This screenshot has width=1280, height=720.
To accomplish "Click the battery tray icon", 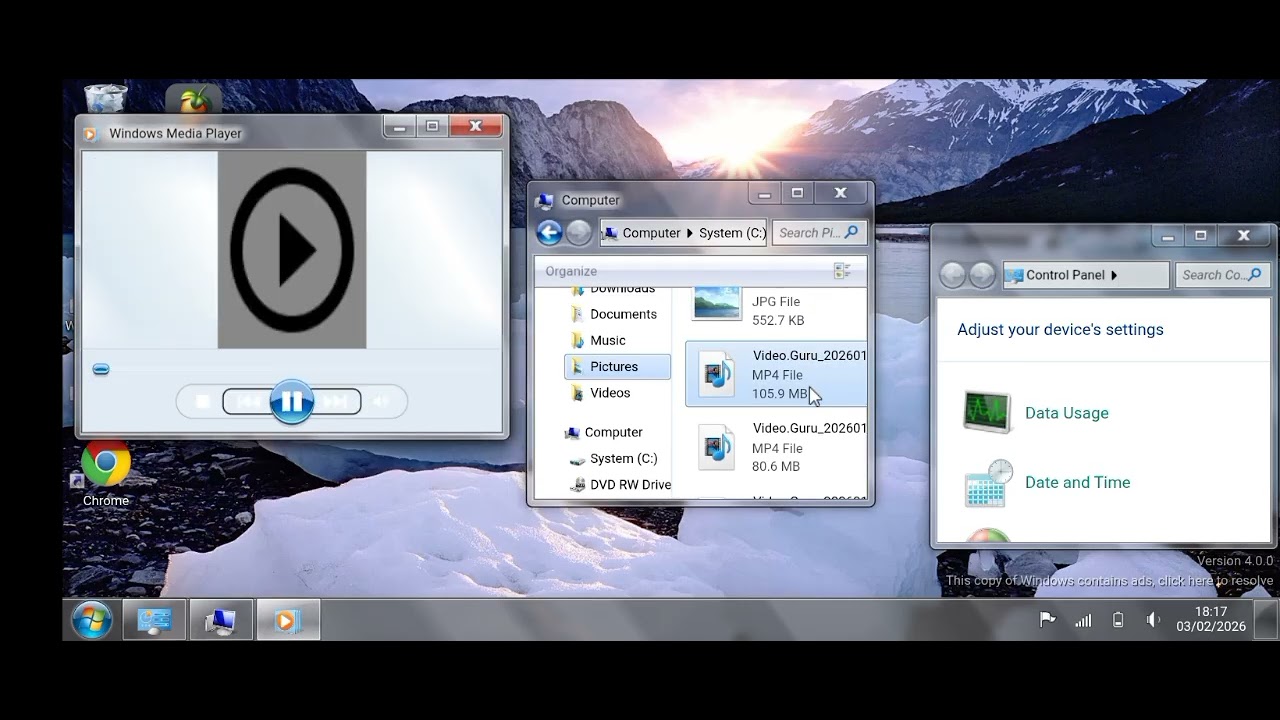I will point(1118,620).
